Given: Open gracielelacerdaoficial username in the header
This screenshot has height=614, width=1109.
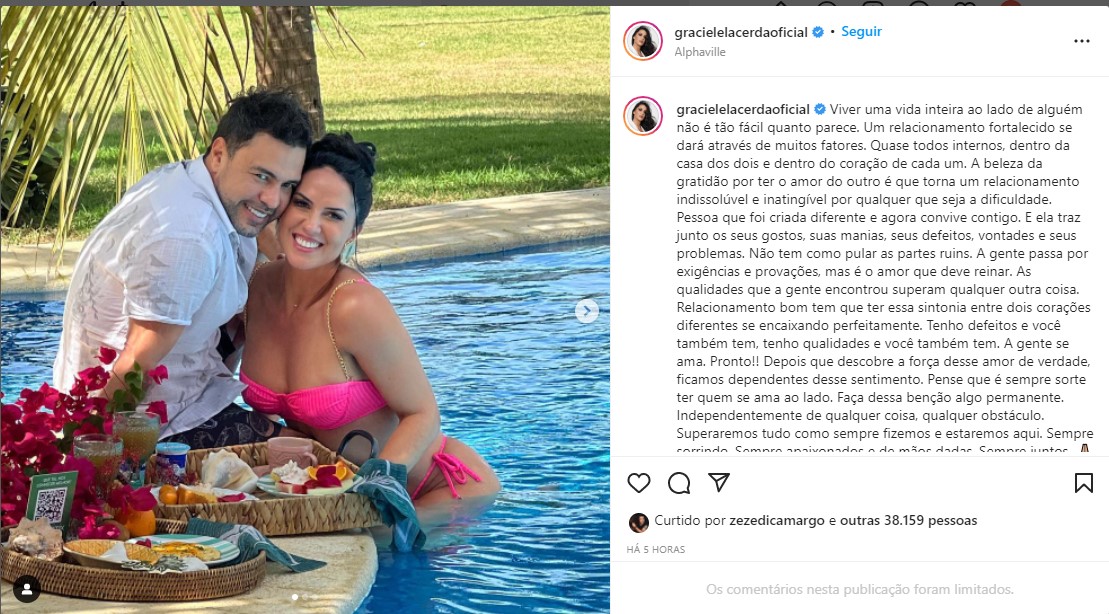Looking at the screenshot, I should coord(741,33).
